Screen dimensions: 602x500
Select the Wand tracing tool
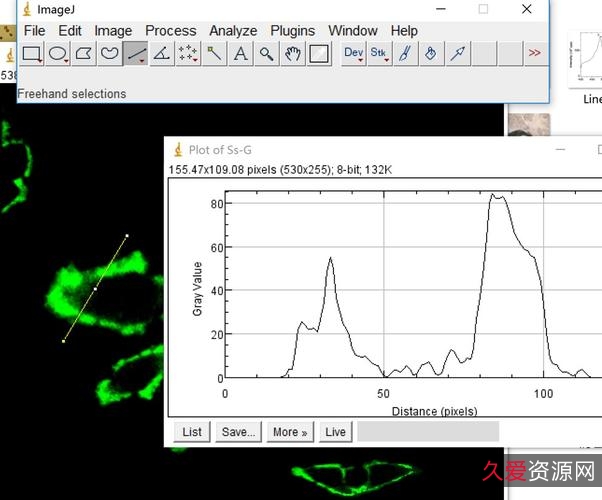(x=214, y=54)
